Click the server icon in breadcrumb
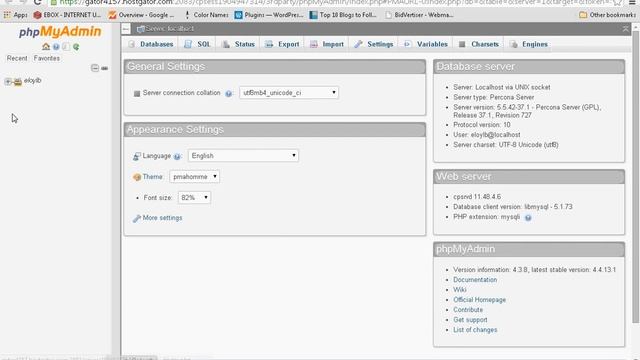Screen dimensions: 640x360 (x=140, y=29)
